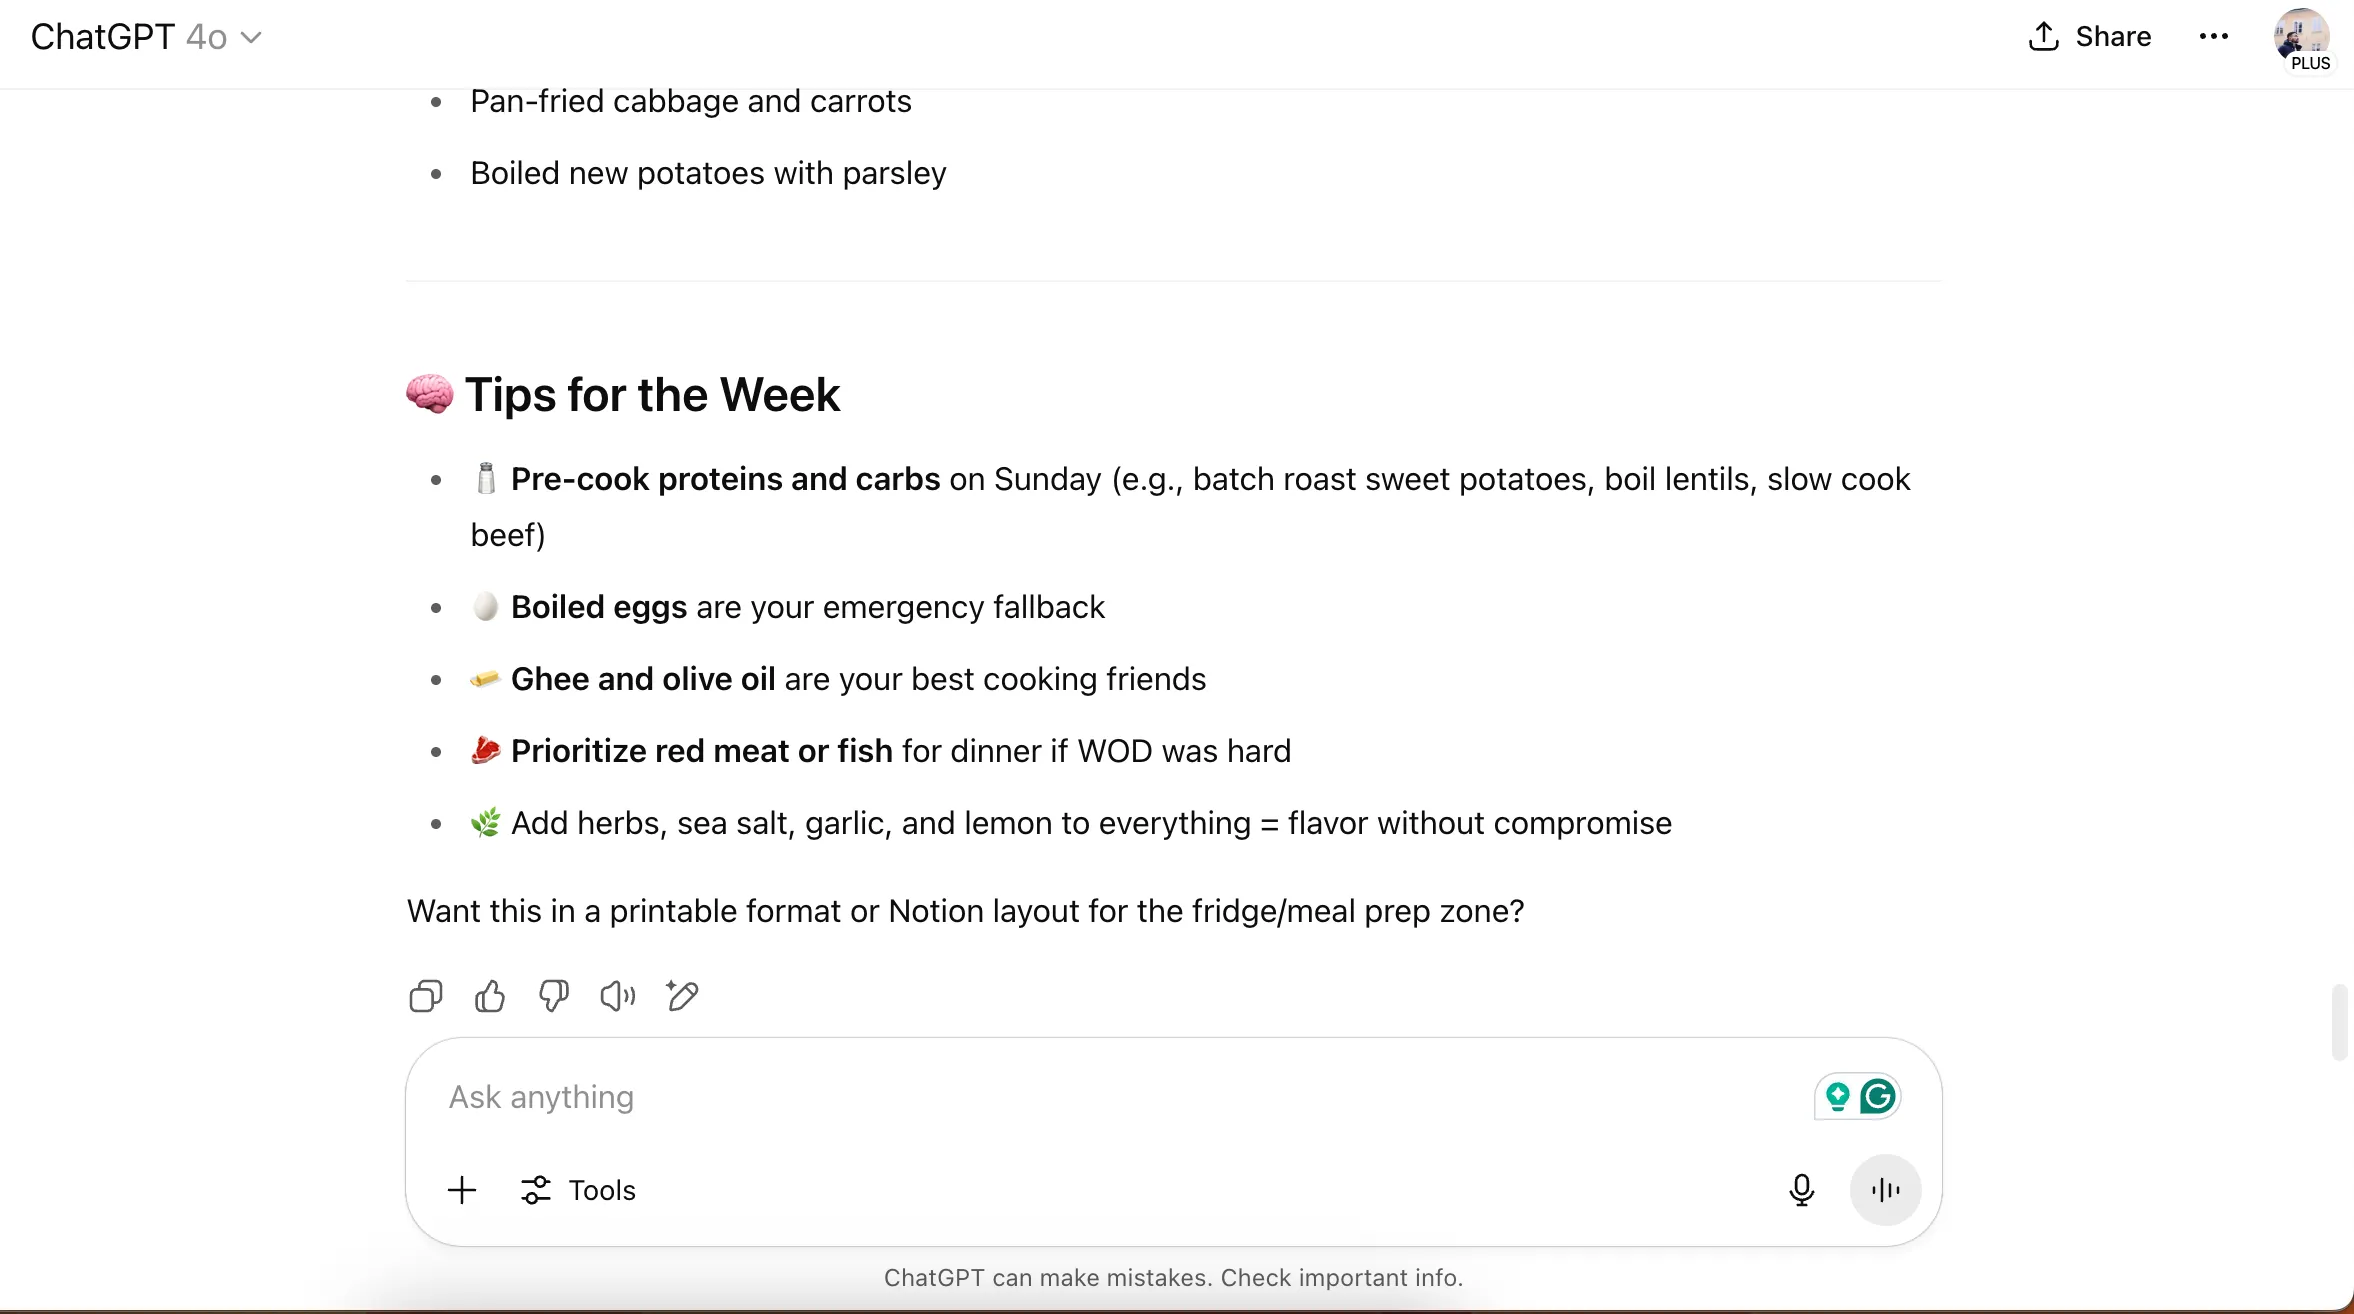The height and width of the screenshot is (1314, 2354).
Task: Copy the response with the copy icon
Action: point(426,996)
